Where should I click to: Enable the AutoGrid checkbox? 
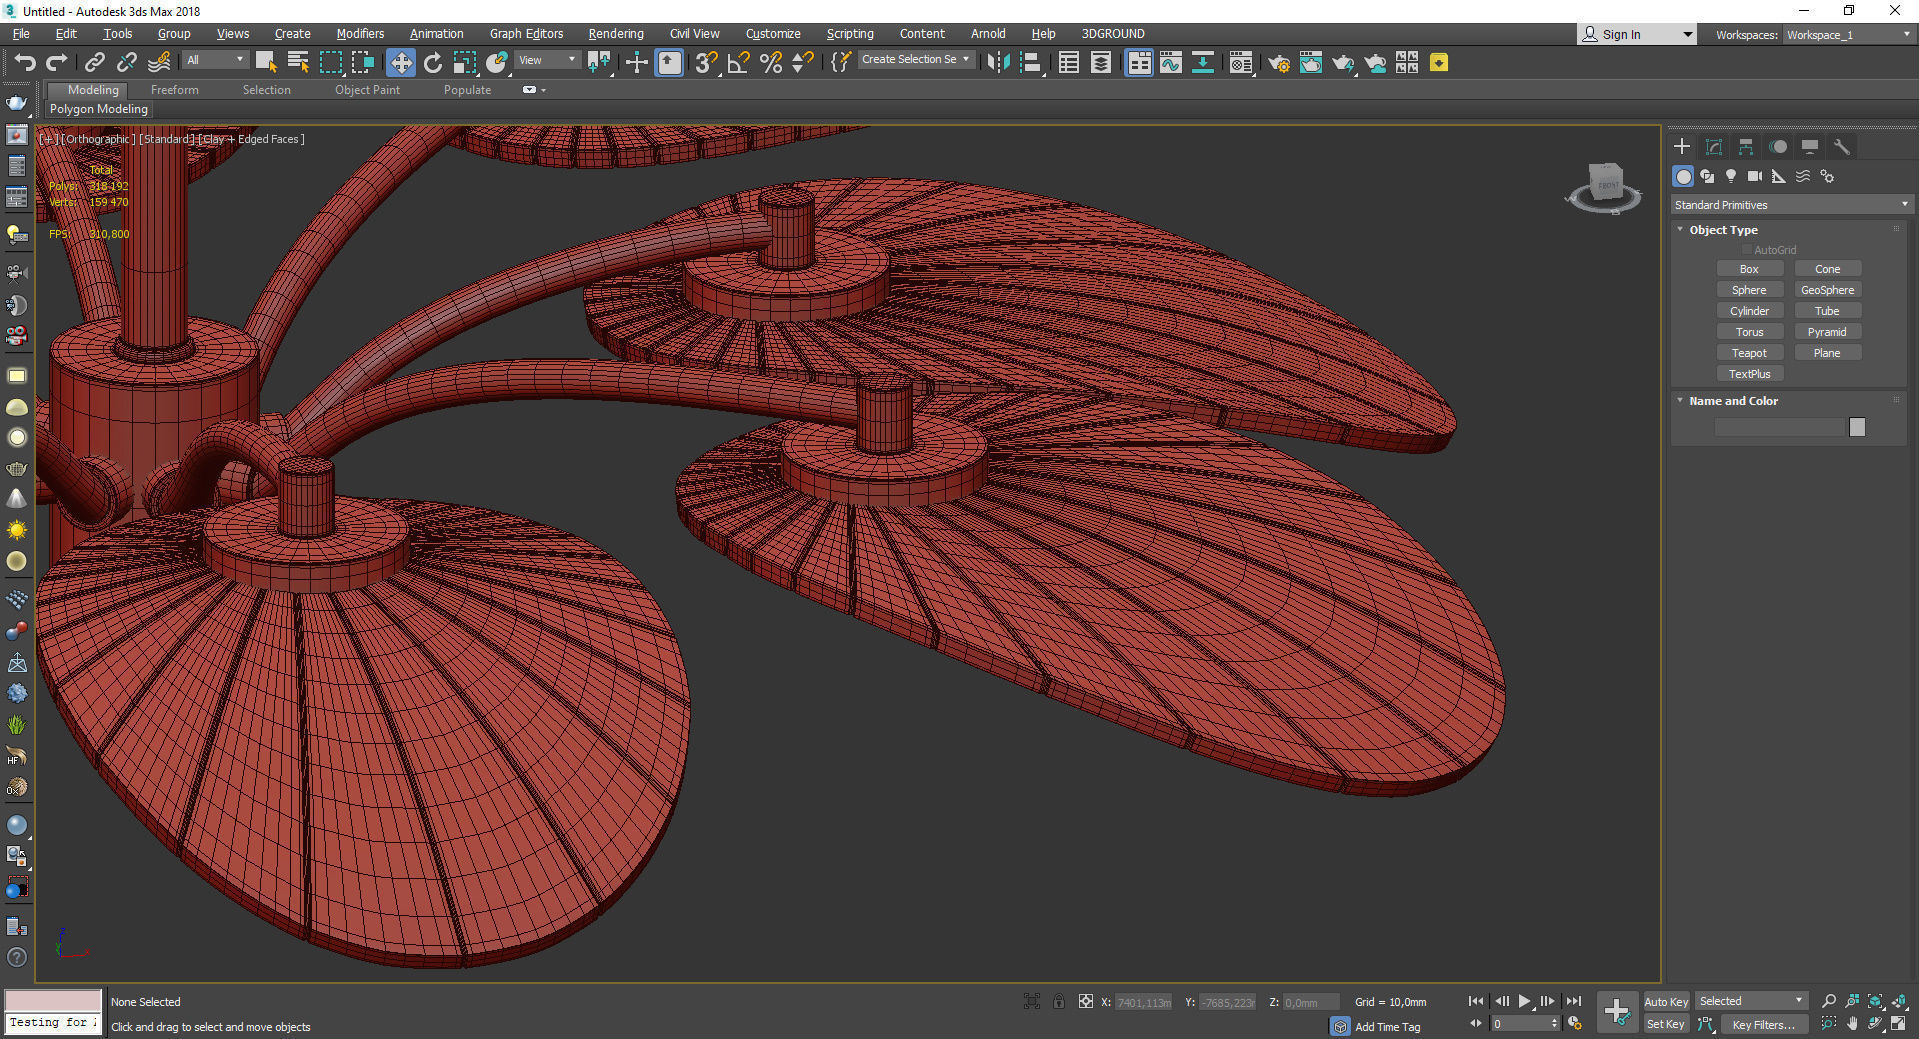(x=1747, y=250)
